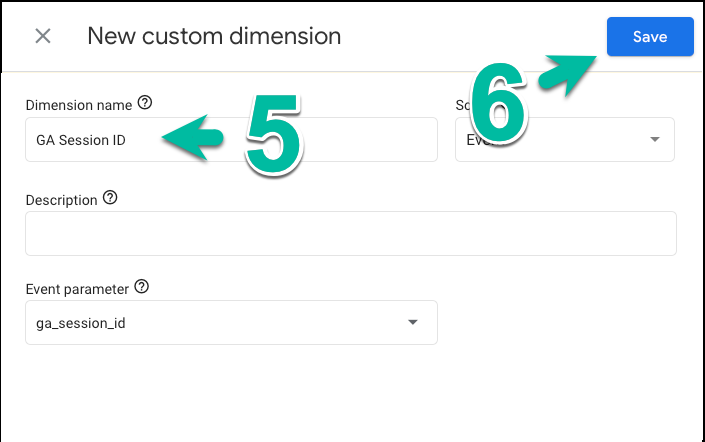The image size is (705, 442).
Task: Close the New custom dimension panel
Action: [43, 36]
